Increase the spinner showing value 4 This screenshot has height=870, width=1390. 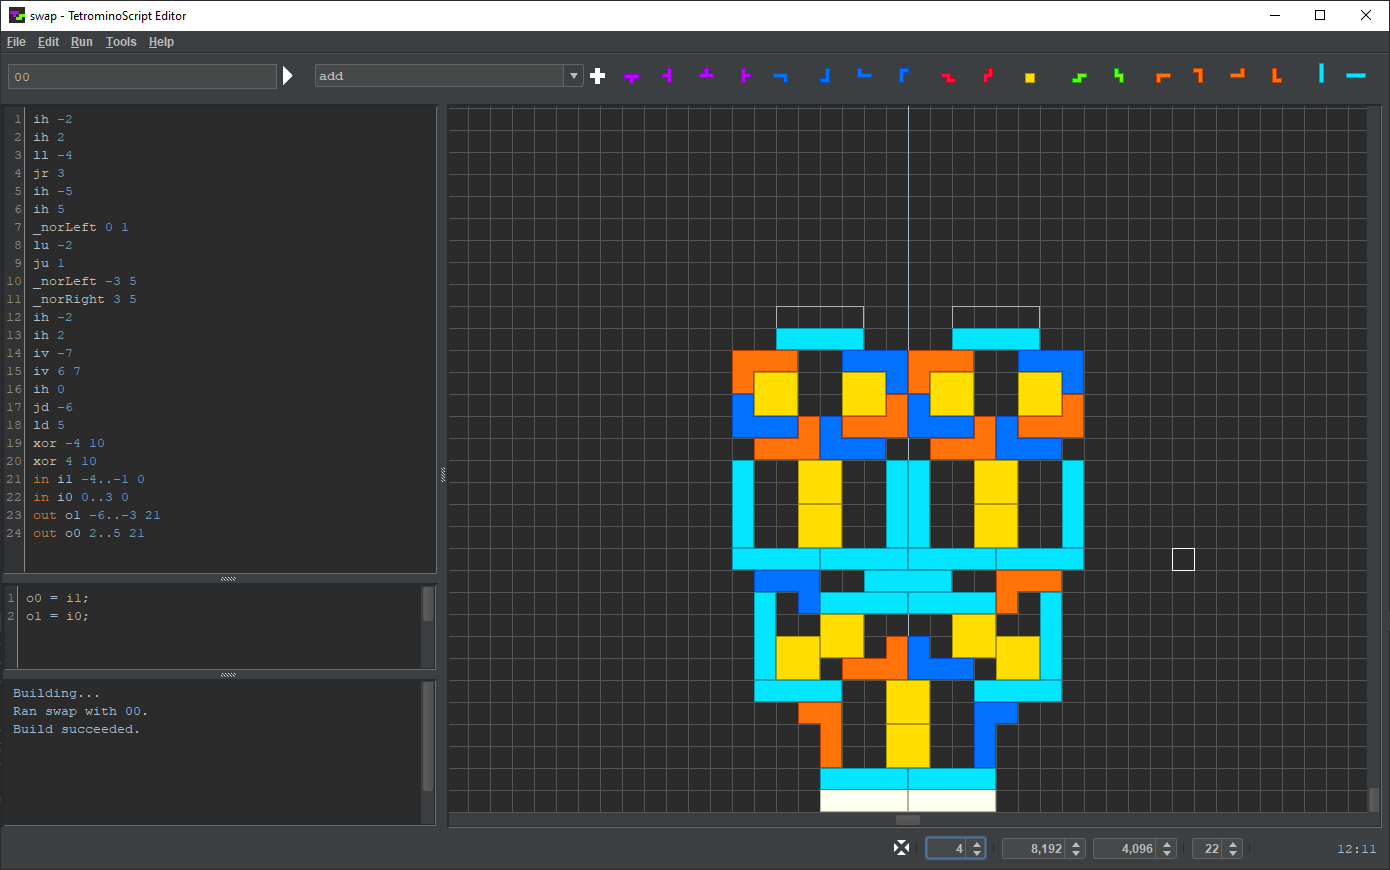coord(977,844)
